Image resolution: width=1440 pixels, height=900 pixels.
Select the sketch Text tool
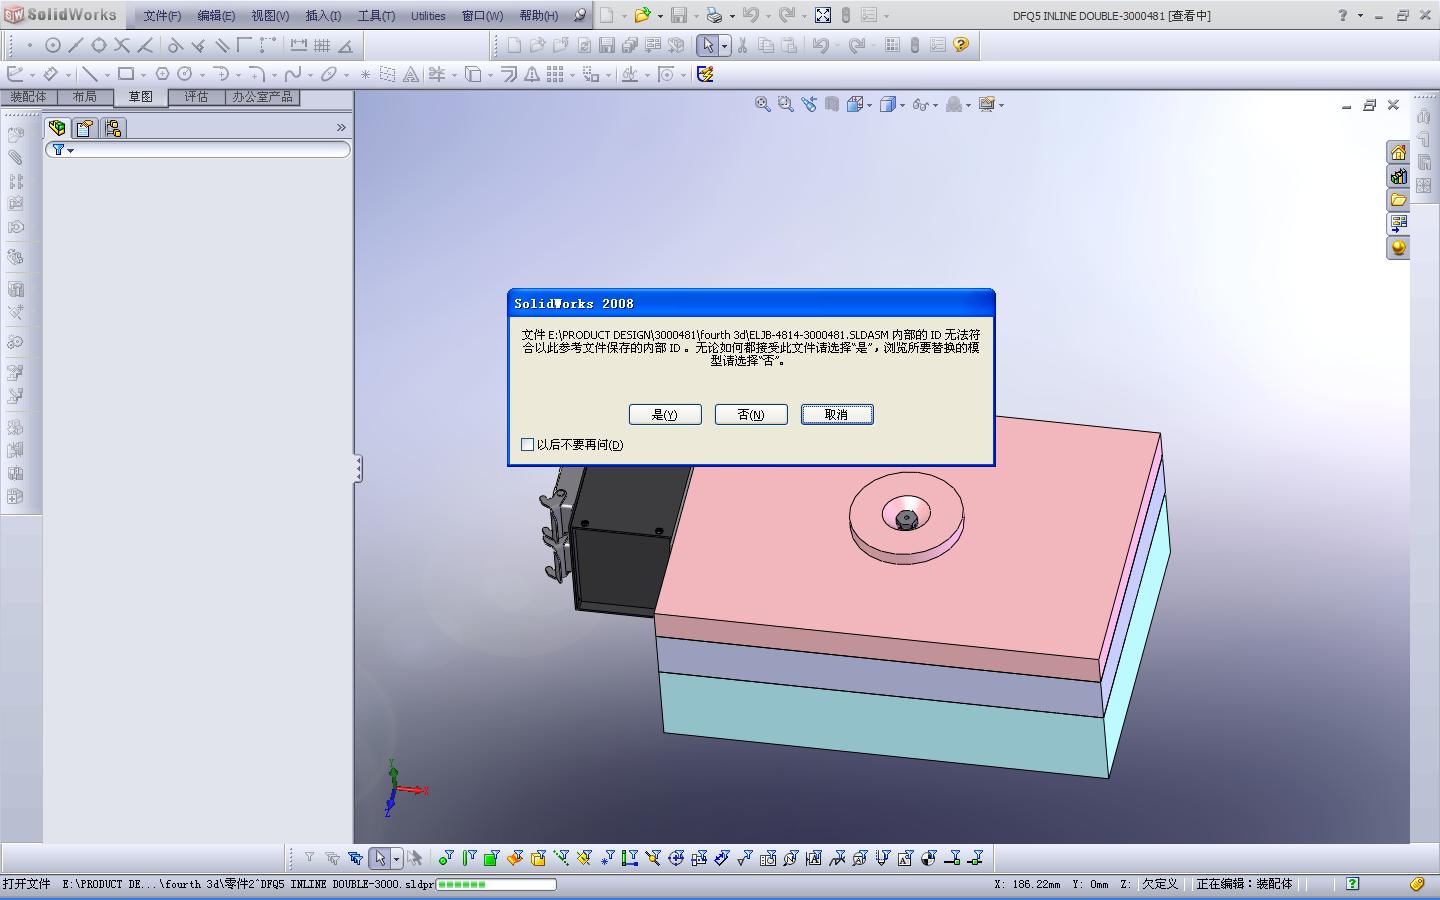coord(411,74)
